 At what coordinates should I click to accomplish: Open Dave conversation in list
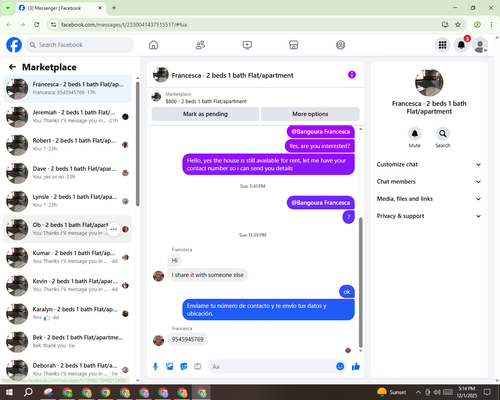pyautogui.click(x=67, y=173)
